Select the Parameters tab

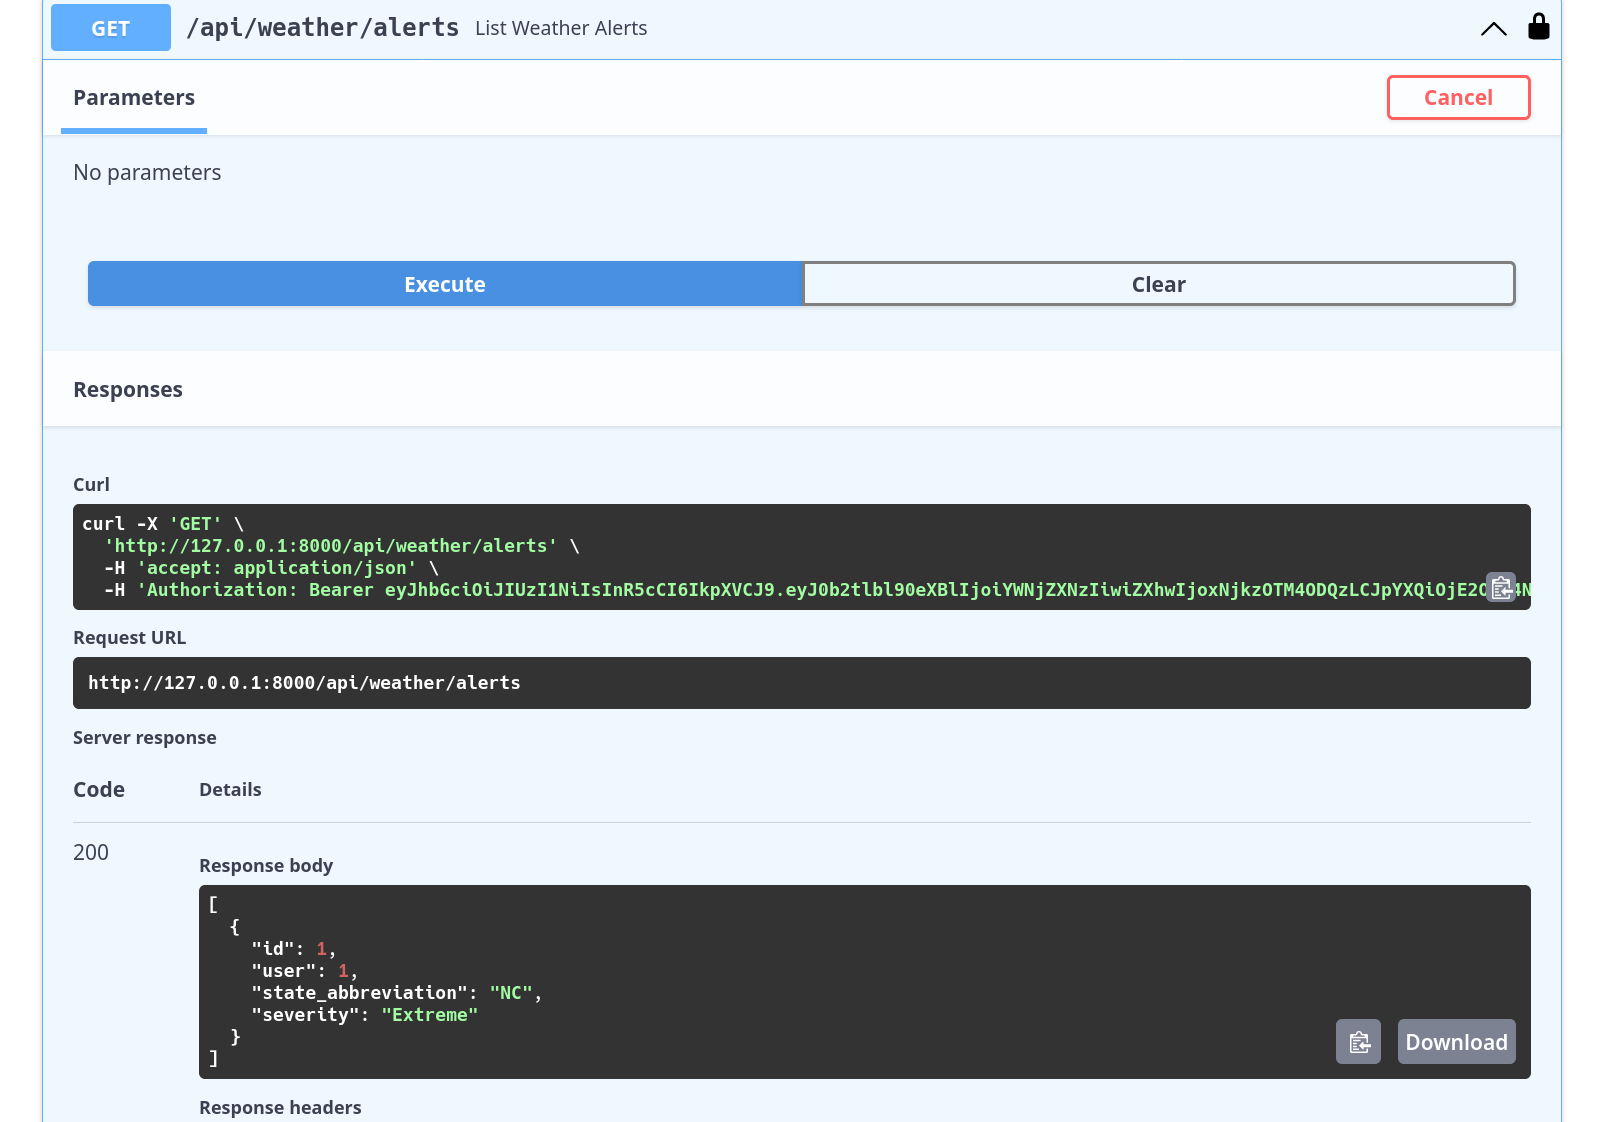coord(134,98)
